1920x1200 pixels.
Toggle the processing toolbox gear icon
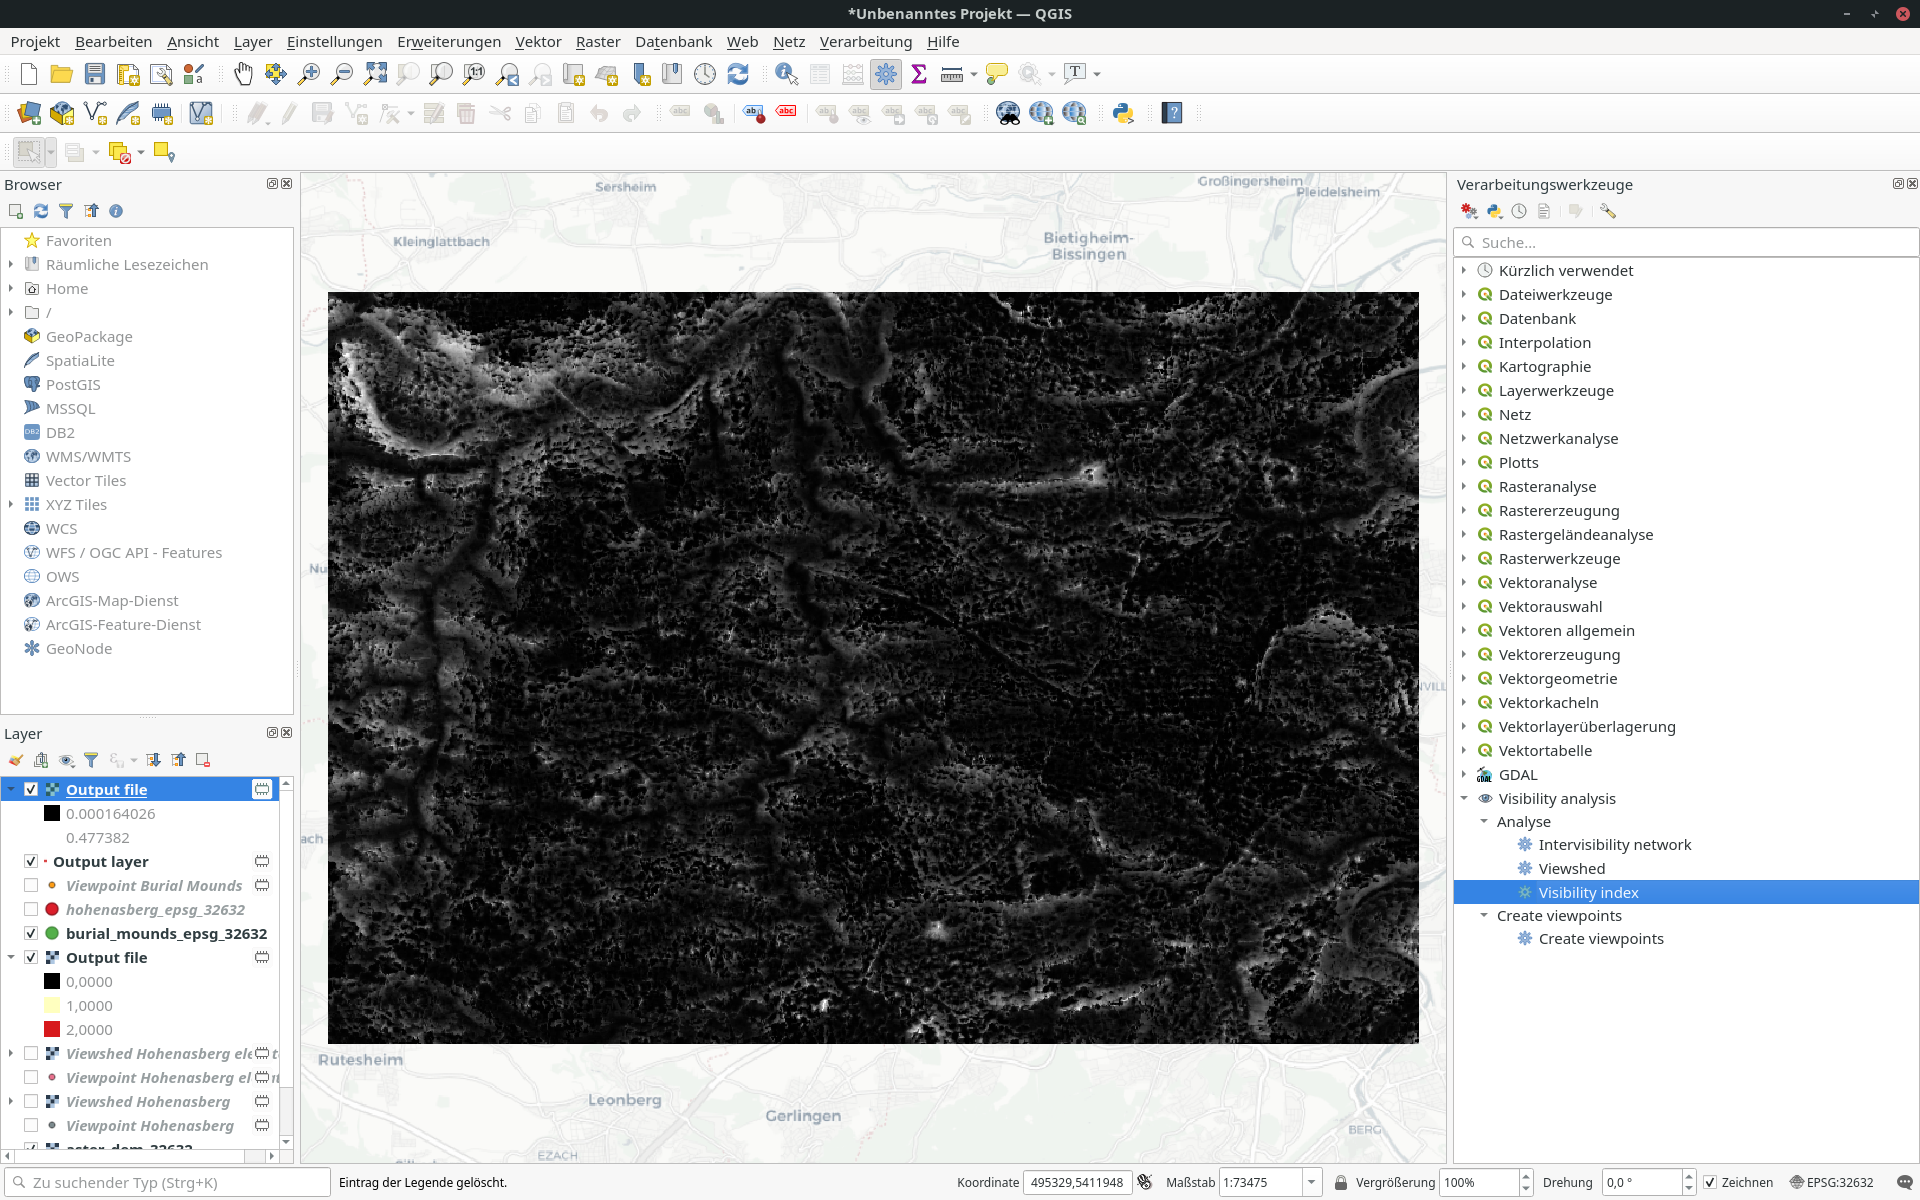pyautogui.click(x=886, y=74)
